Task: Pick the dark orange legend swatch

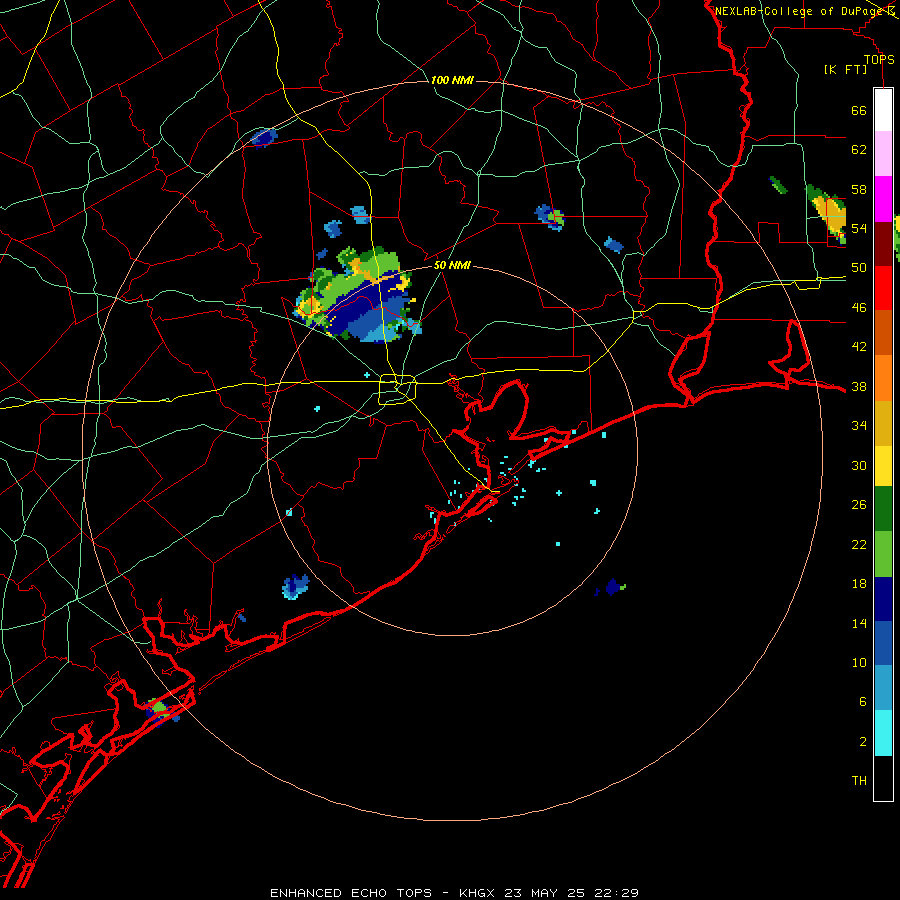Action: [883, 333]
